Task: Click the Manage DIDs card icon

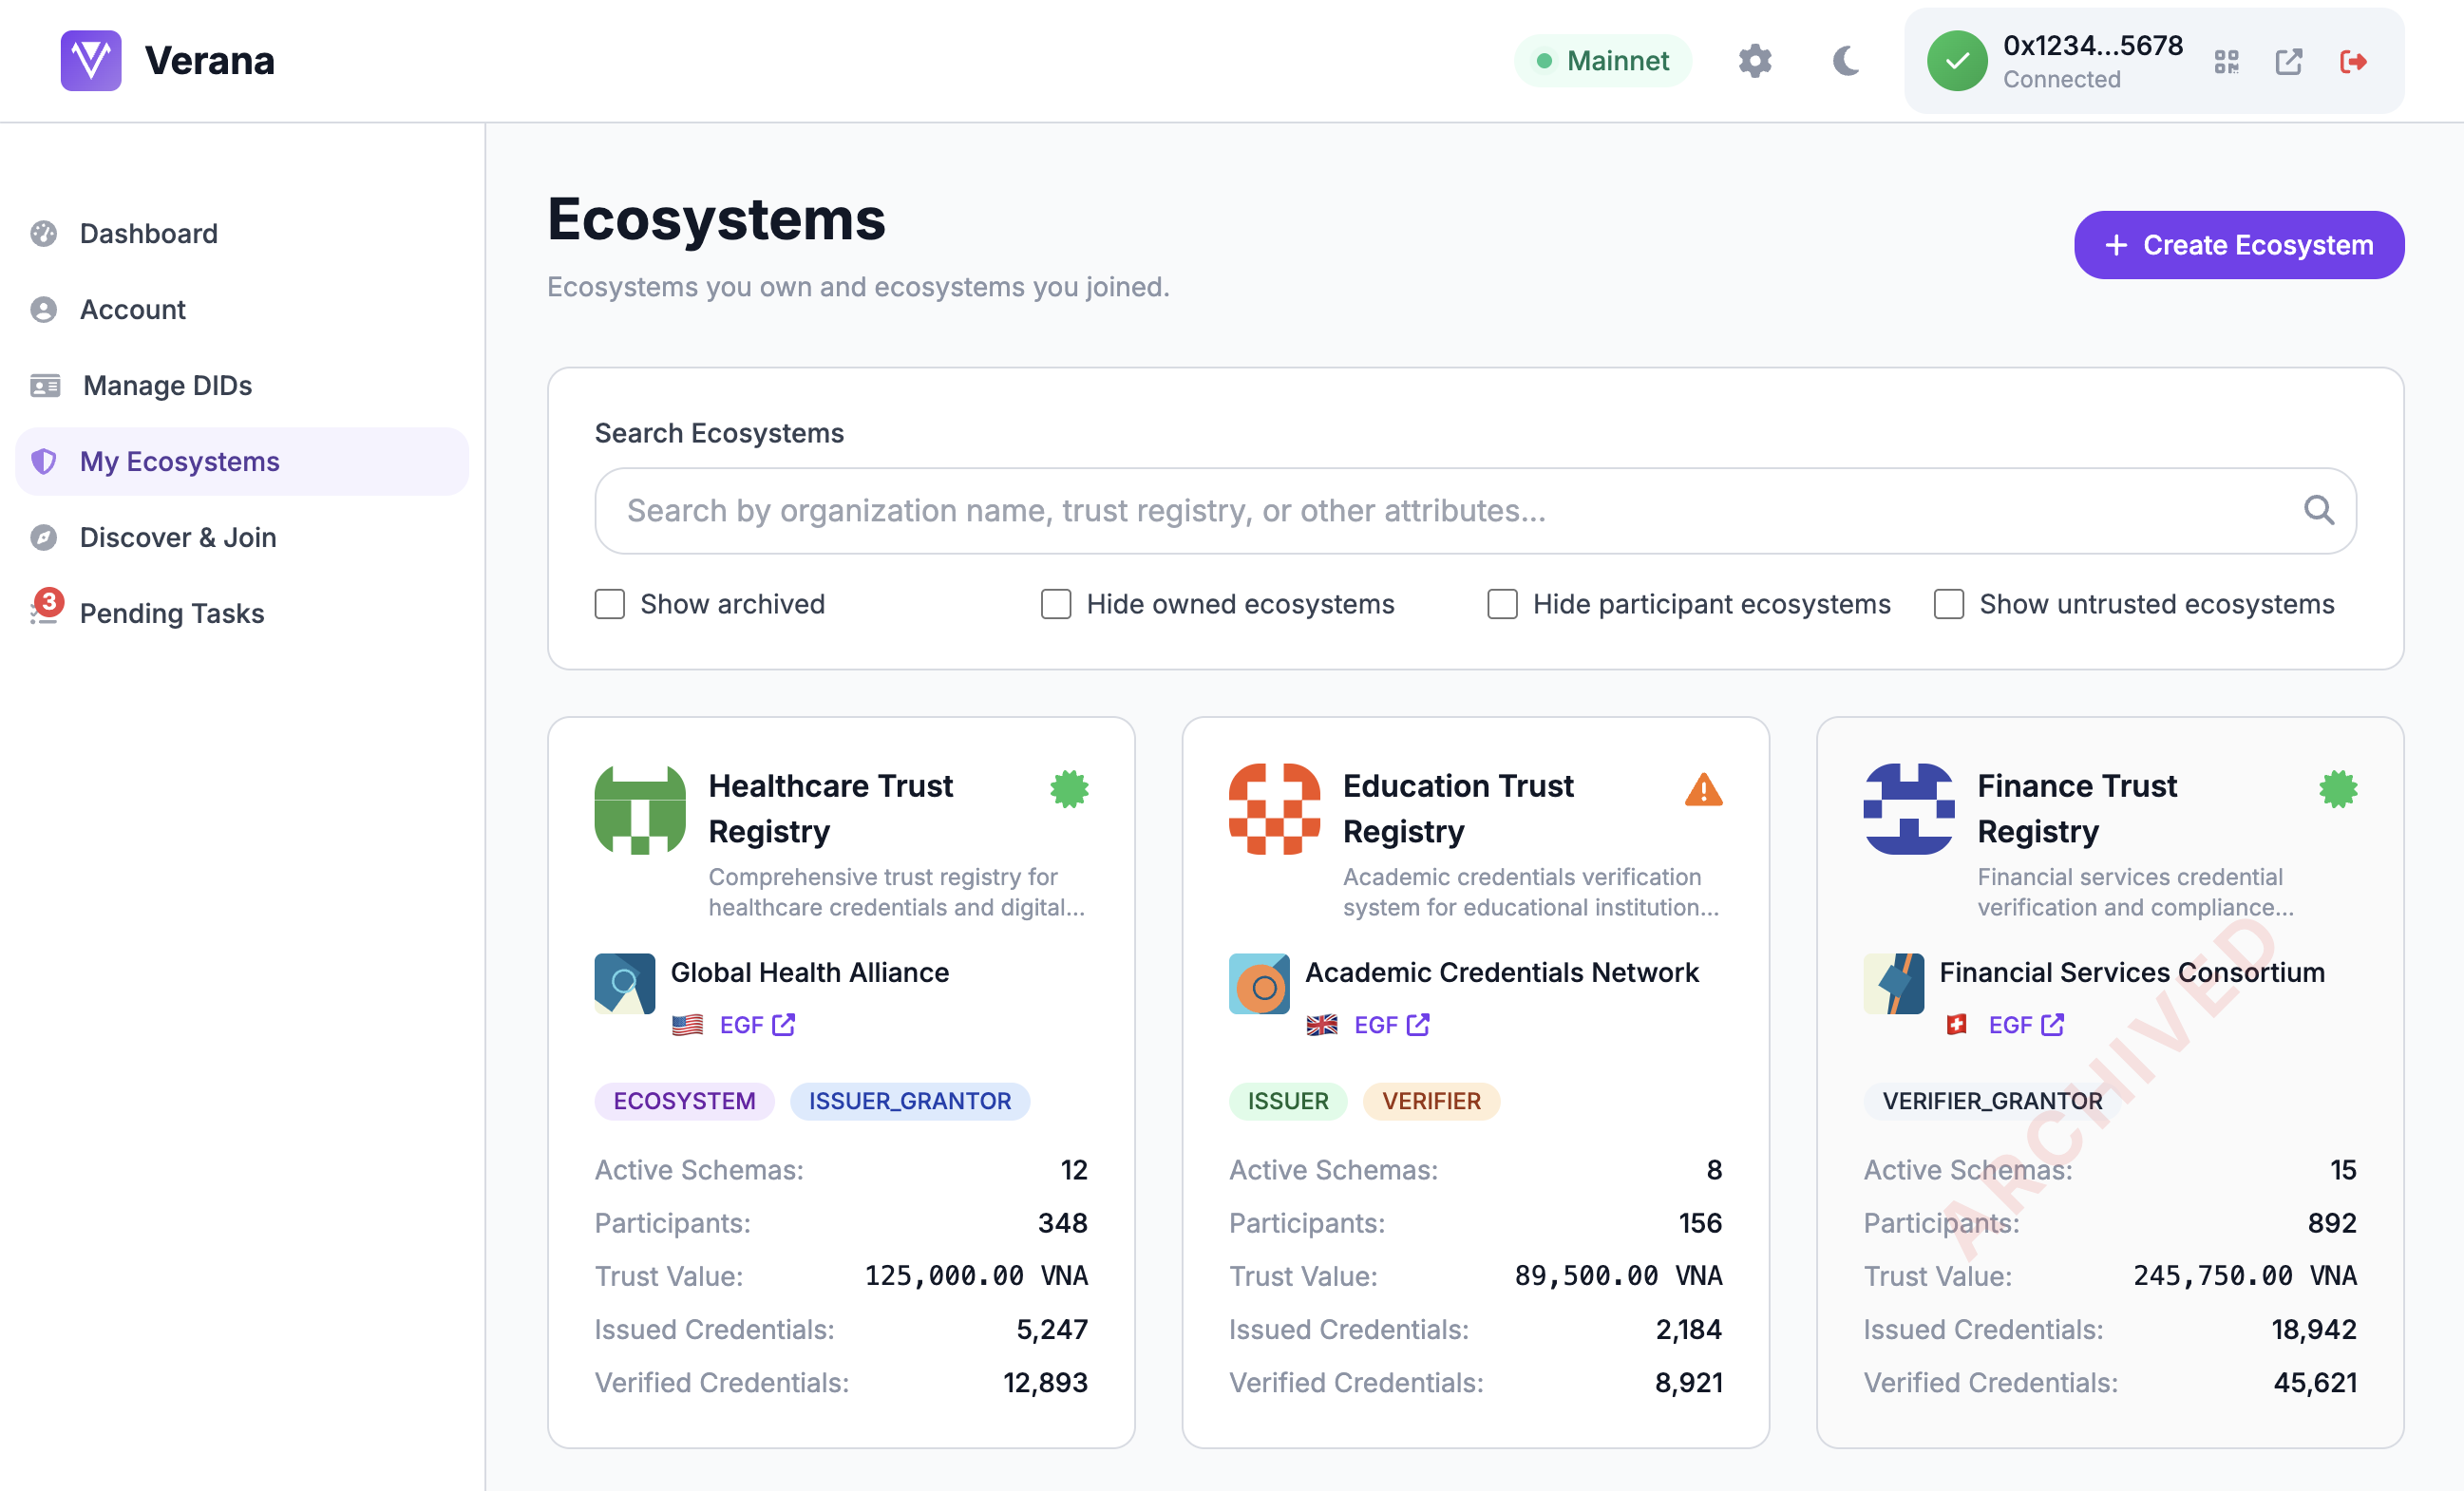Action: coord(45,385)
